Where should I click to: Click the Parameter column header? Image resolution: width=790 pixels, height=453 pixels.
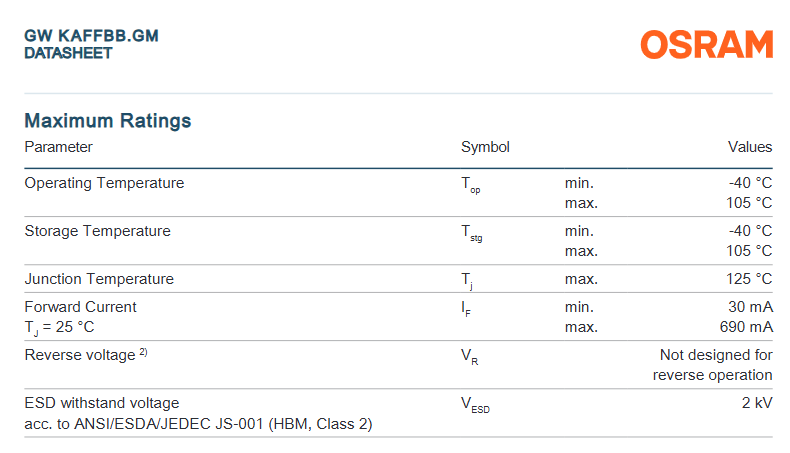(58, 147)
